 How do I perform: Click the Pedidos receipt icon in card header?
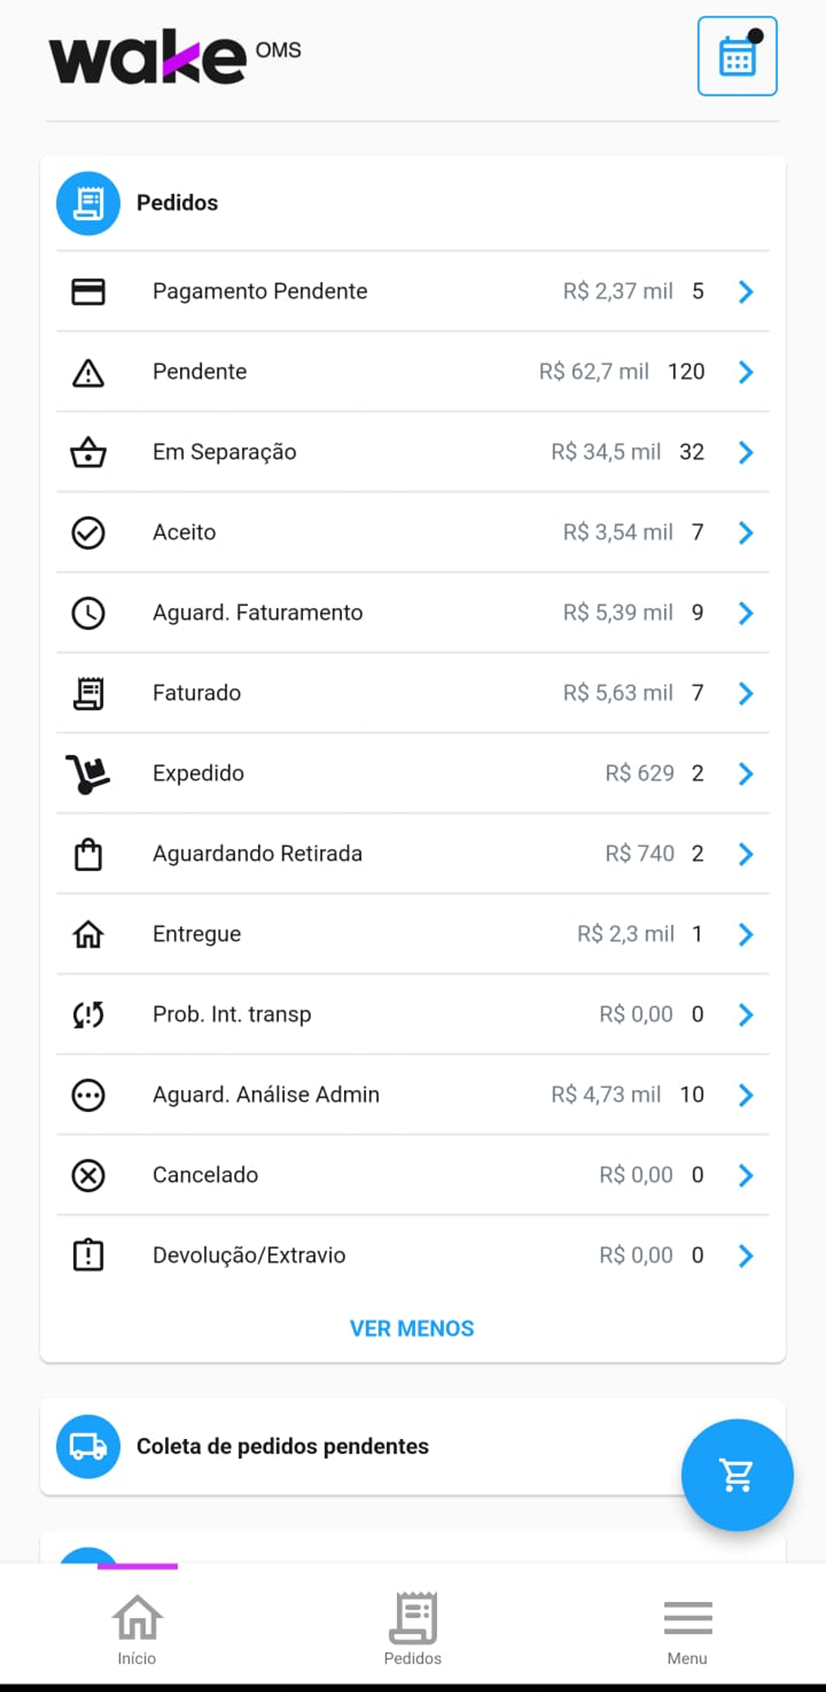(x=88, y=203)
